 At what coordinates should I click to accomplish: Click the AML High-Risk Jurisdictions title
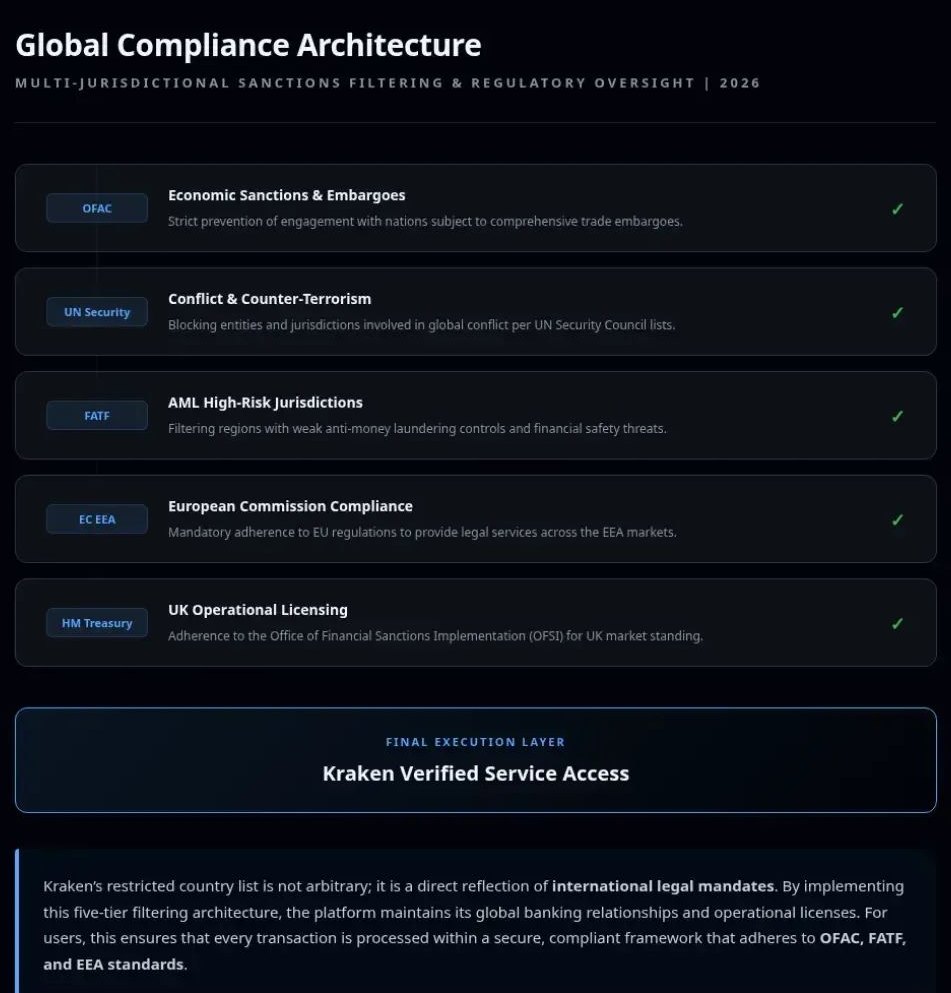265,402
